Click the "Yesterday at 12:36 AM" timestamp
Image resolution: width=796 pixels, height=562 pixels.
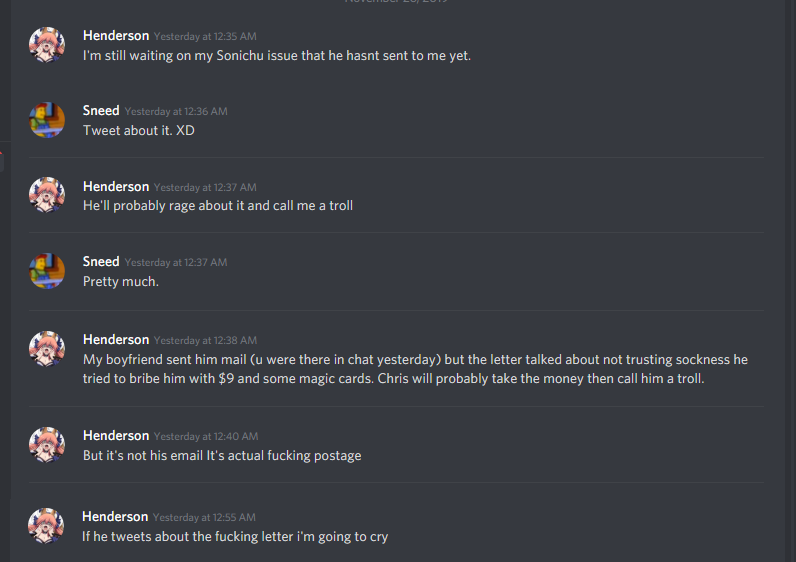point(176,112)
